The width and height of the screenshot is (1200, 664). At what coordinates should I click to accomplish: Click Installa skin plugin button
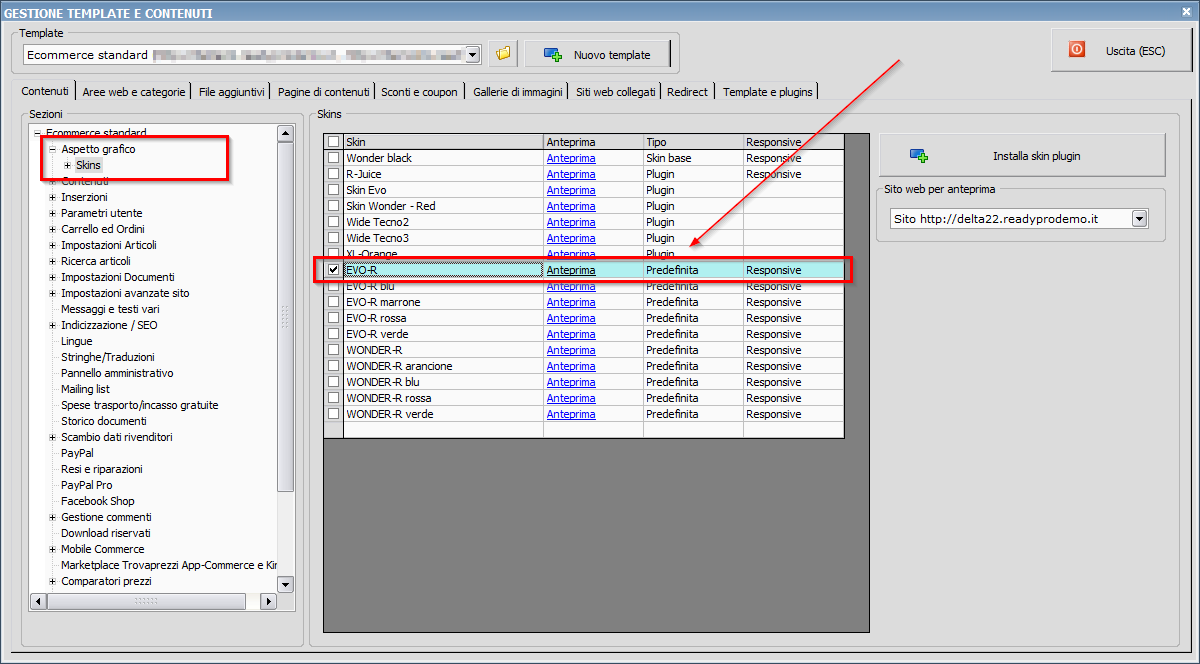click(1022, 156)
